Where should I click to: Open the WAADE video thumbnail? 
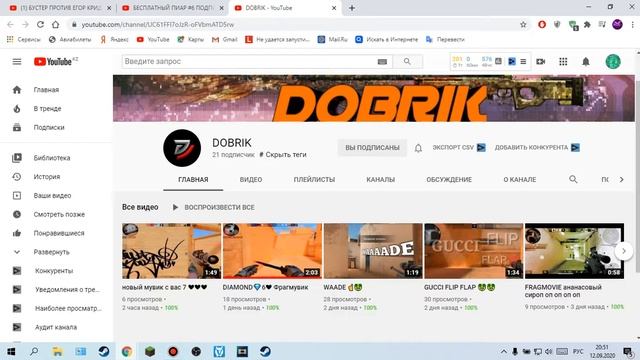point(373,251)
